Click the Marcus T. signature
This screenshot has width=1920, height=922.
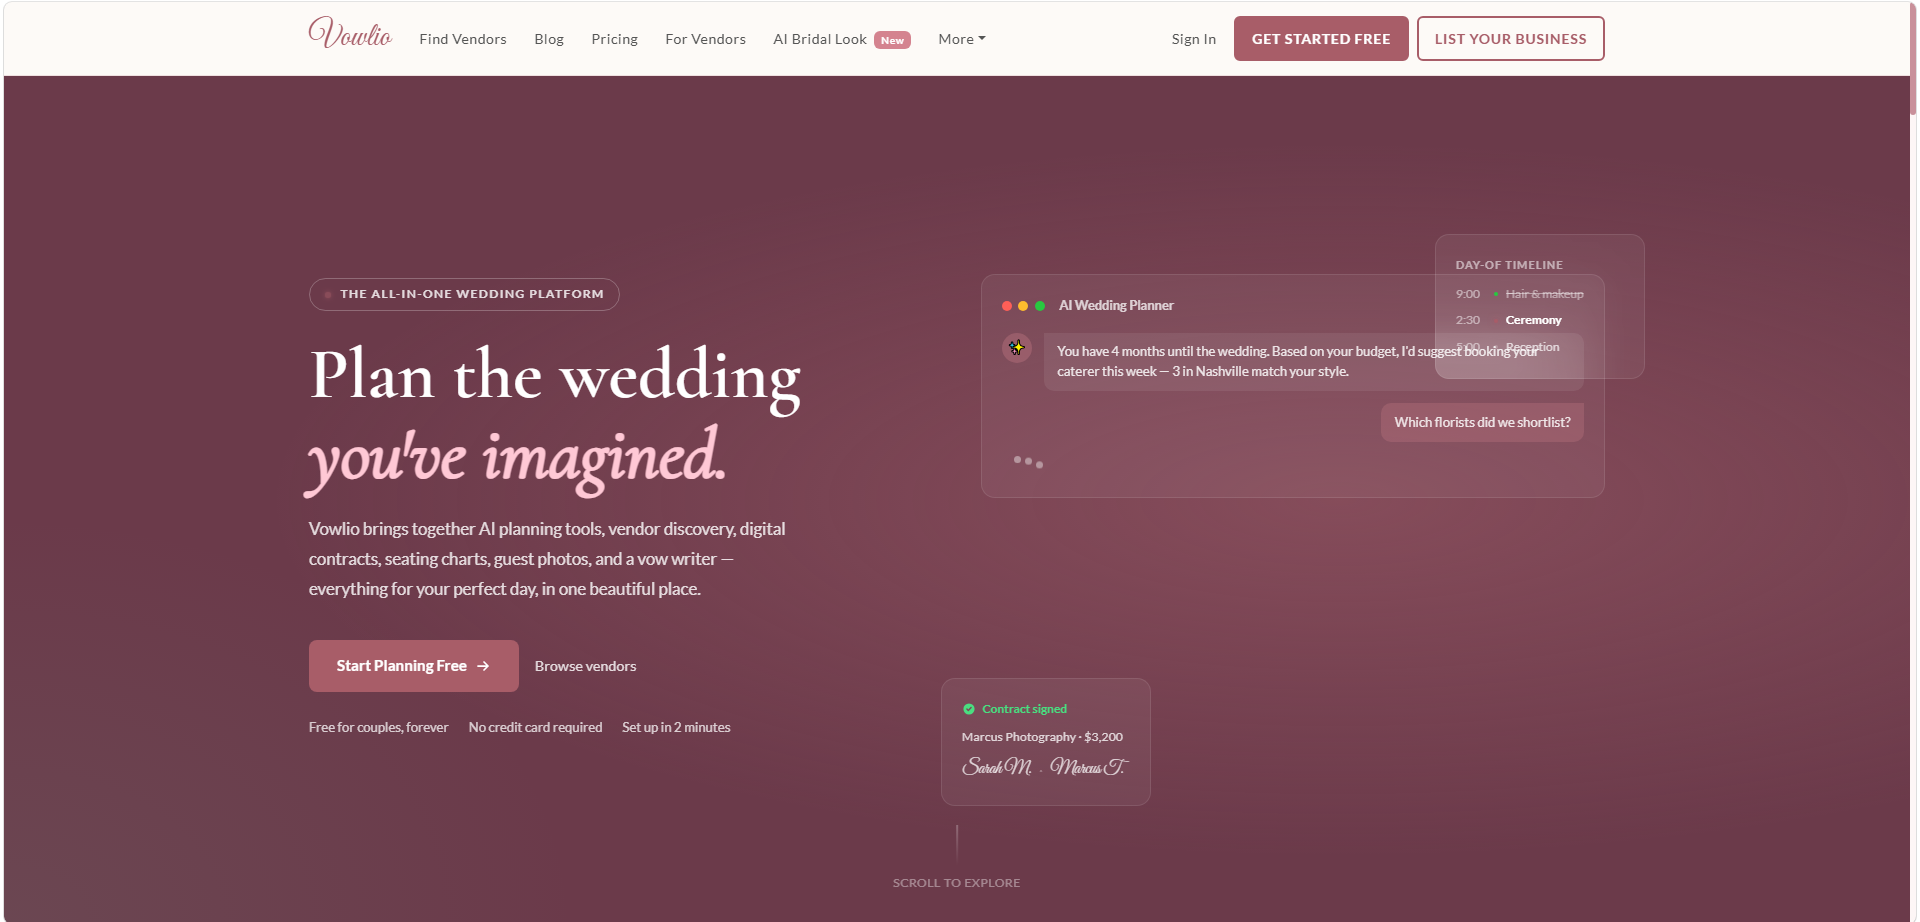tap(1088, 767)
